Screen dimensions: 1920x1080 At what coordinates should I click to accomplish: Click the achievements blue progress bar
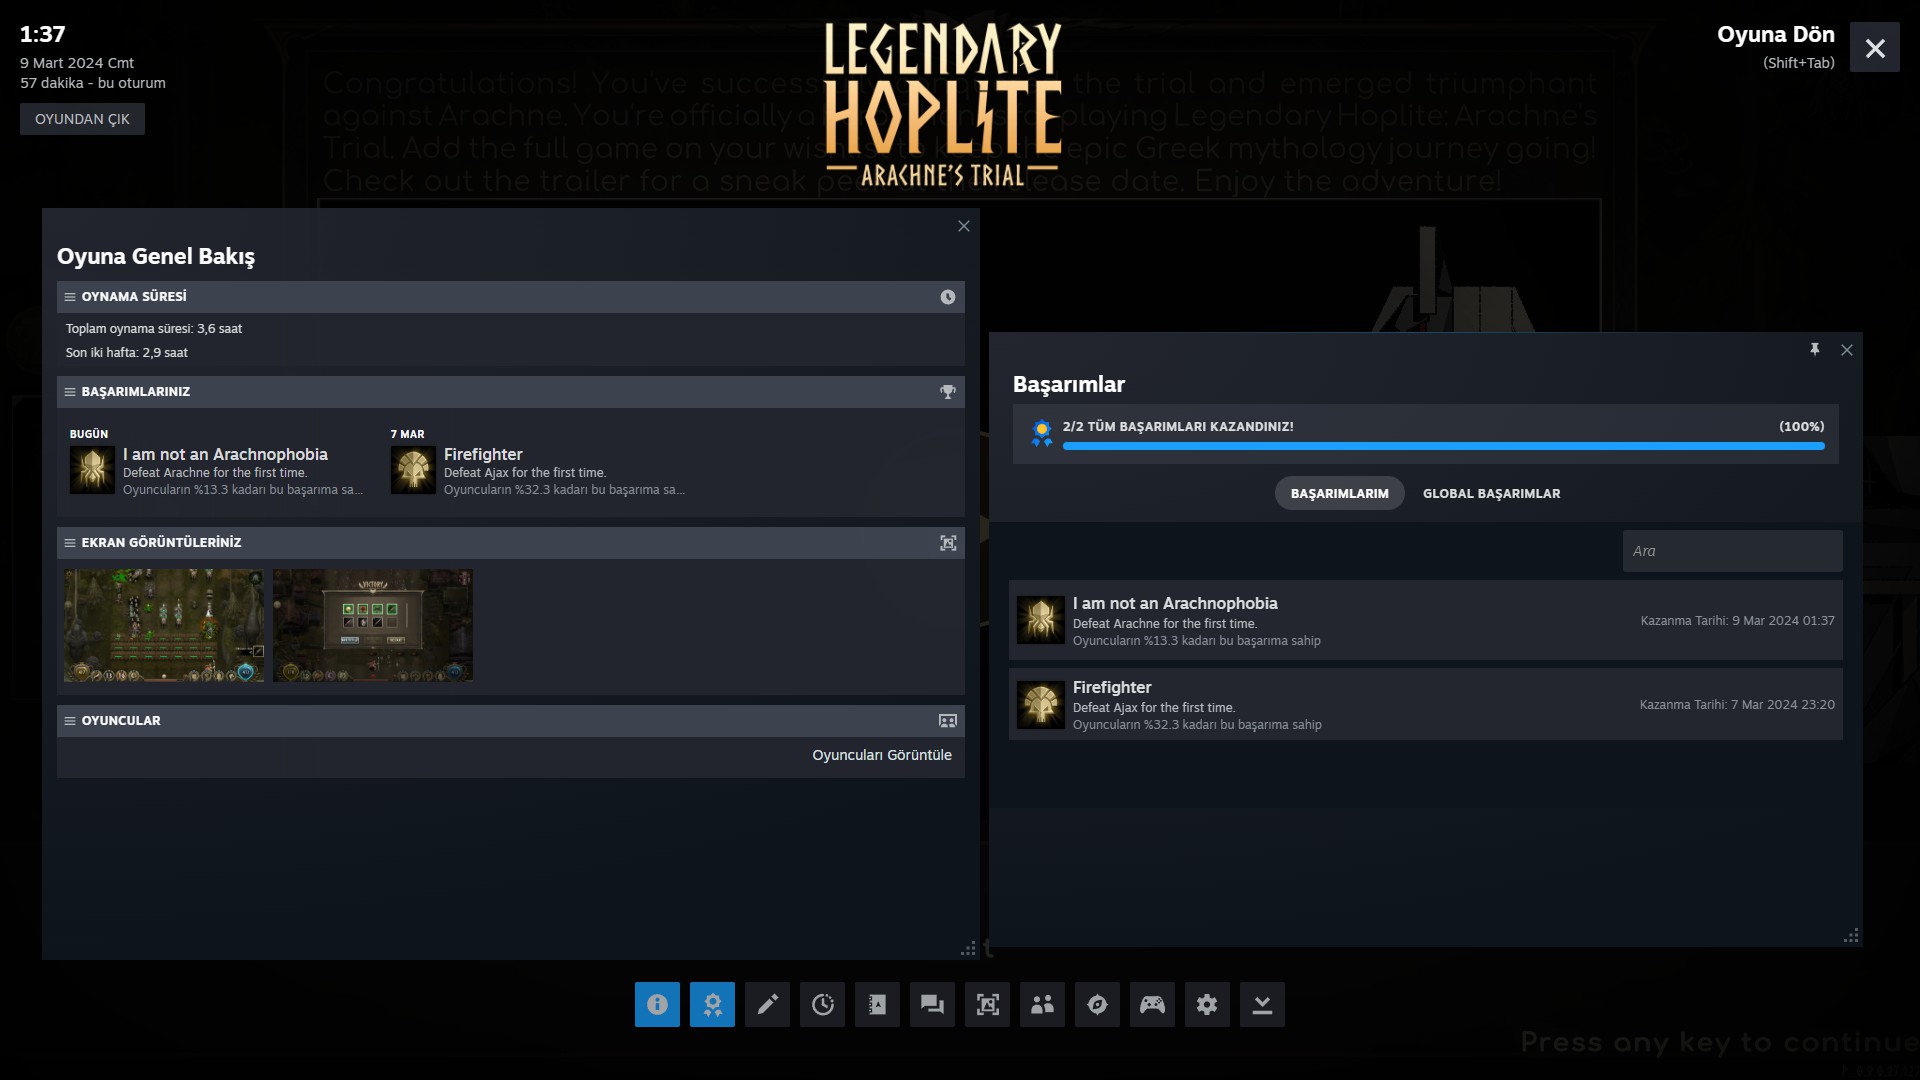click(1443, 446)
